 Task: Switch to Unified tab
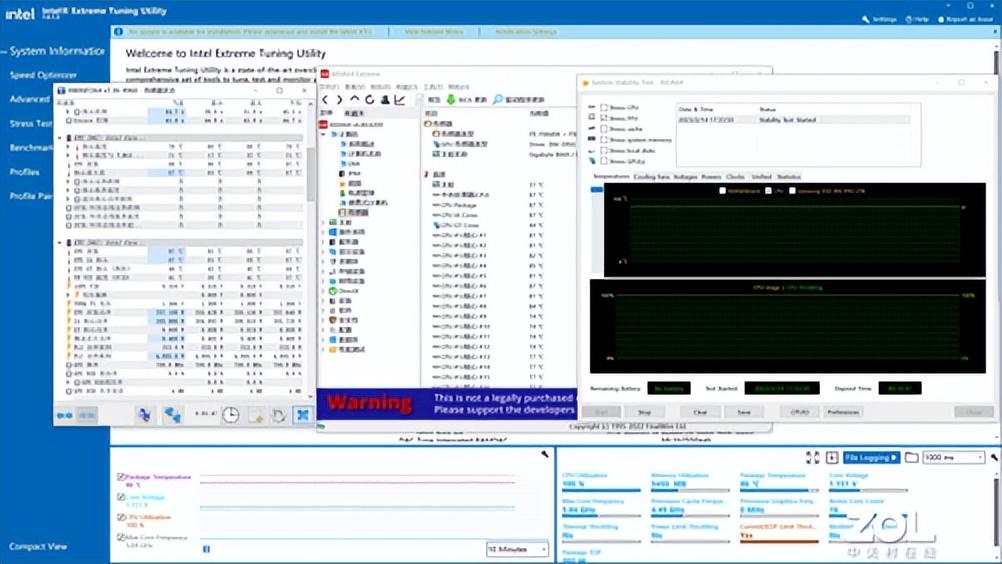coord(761,177)
